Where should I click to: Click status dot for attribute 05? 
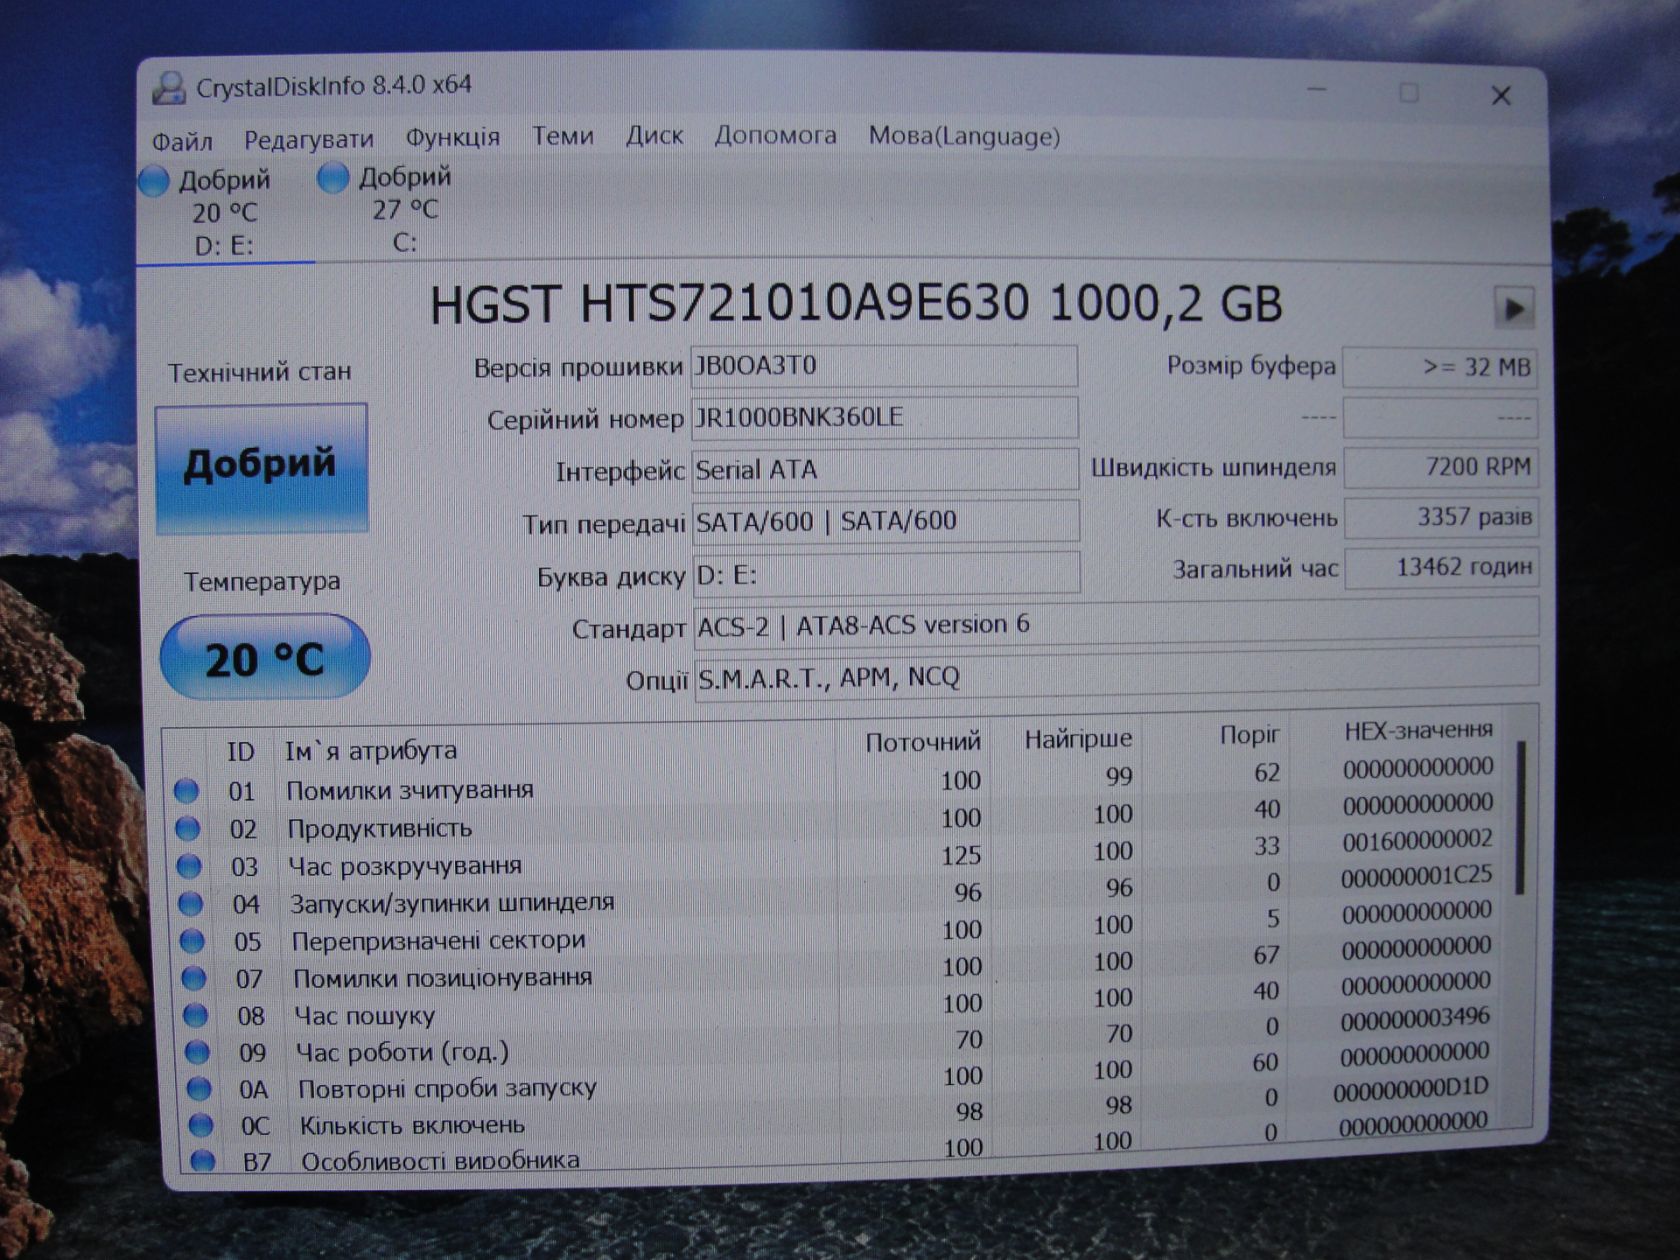(x=192, y=940)
